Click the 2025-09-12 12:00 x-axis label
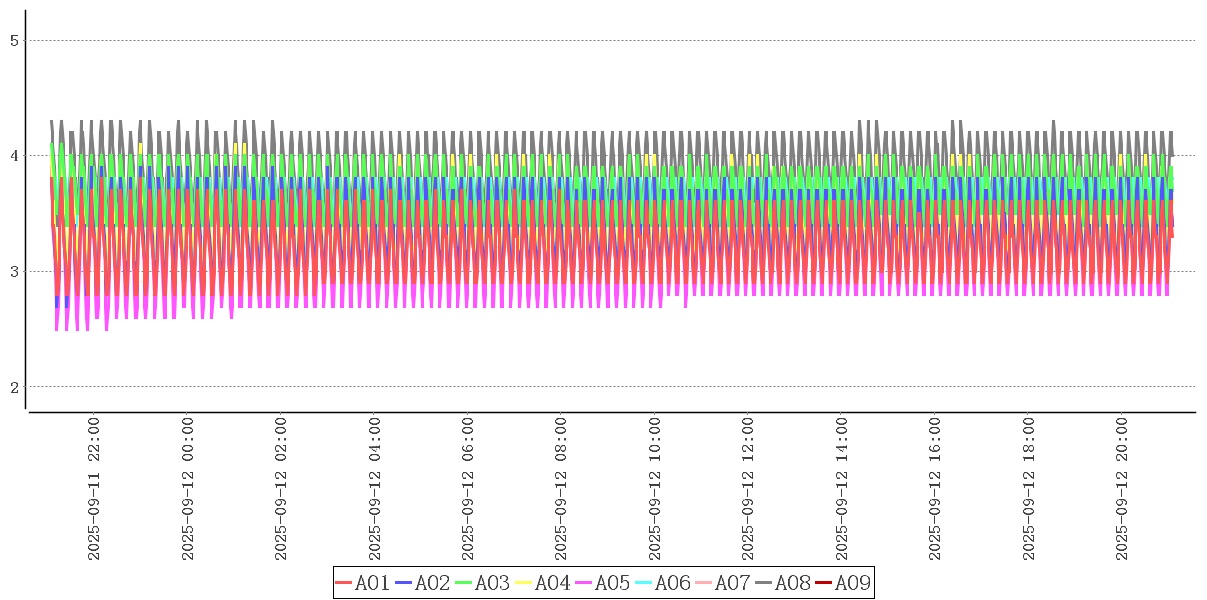Image resolution: width=1207 pixels, height=600 pixels. pyautogui.click(x=749, y=490)
